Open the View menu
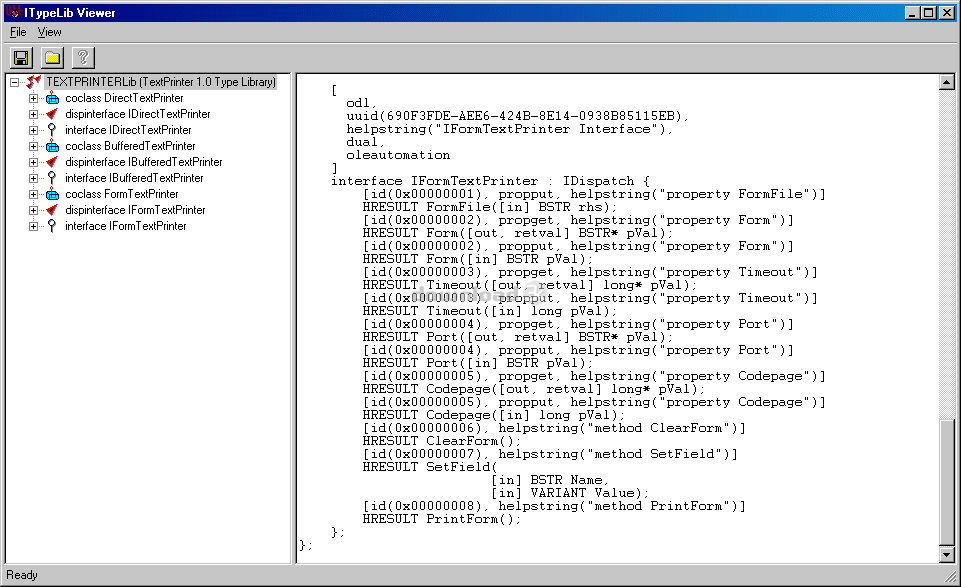 point(49,32)
